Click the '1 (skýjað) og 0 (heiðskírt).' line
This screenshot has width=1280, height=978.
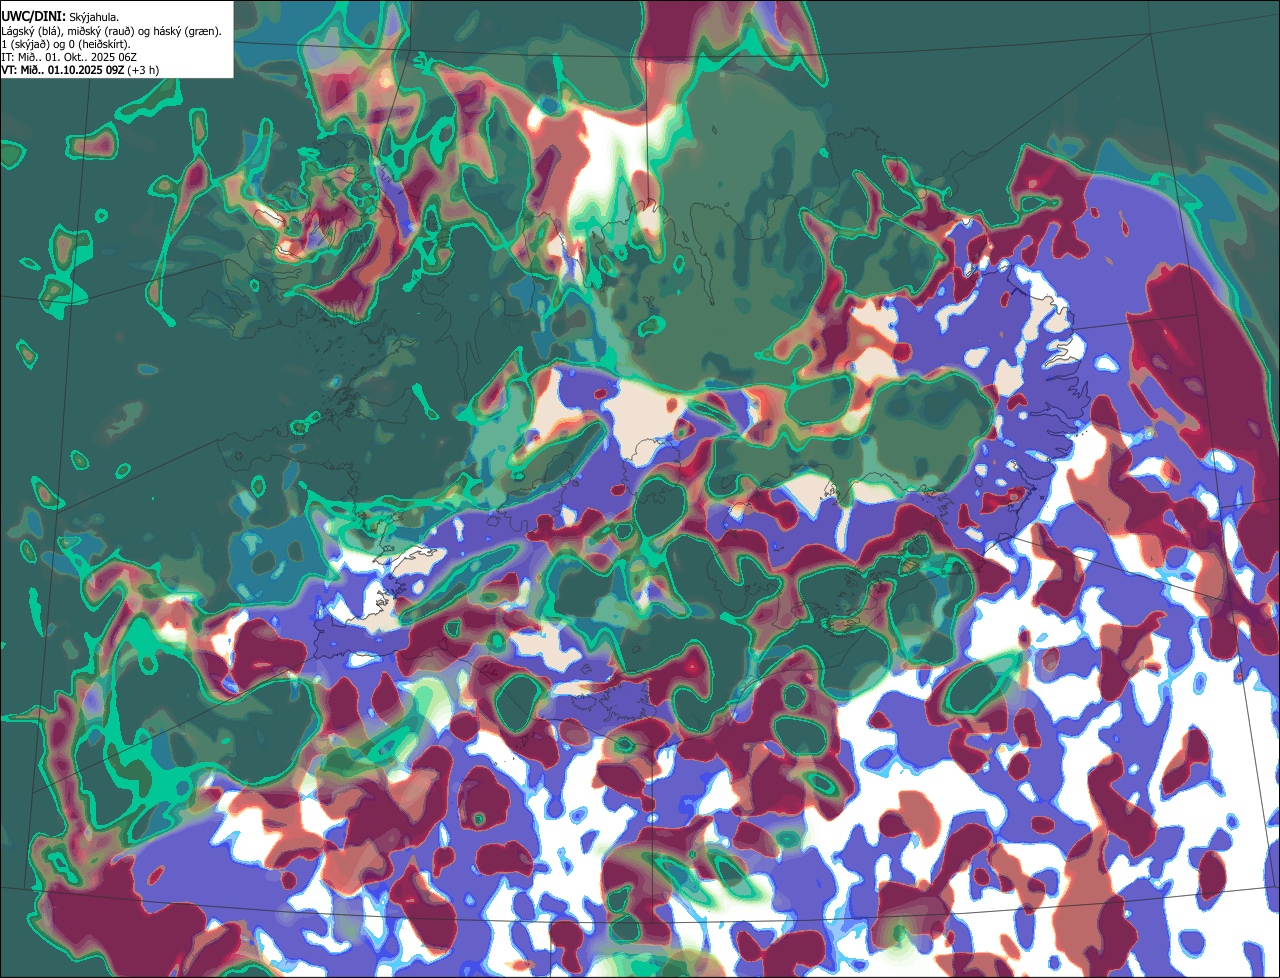[66, 44]
